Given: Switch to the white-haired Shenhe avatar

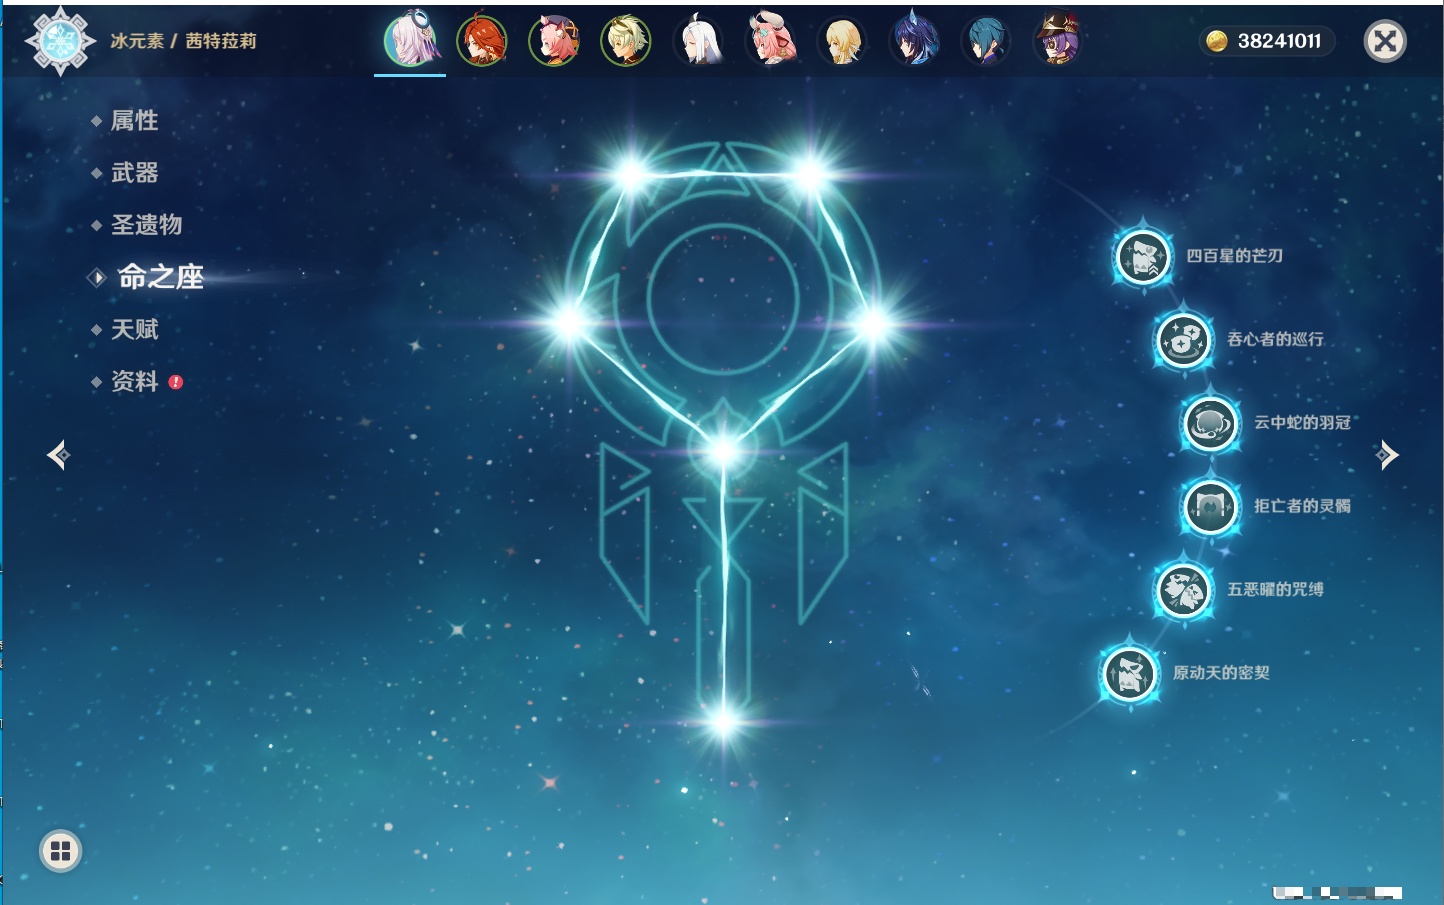Looking at the screenshot, I should [x=698, y=41].
